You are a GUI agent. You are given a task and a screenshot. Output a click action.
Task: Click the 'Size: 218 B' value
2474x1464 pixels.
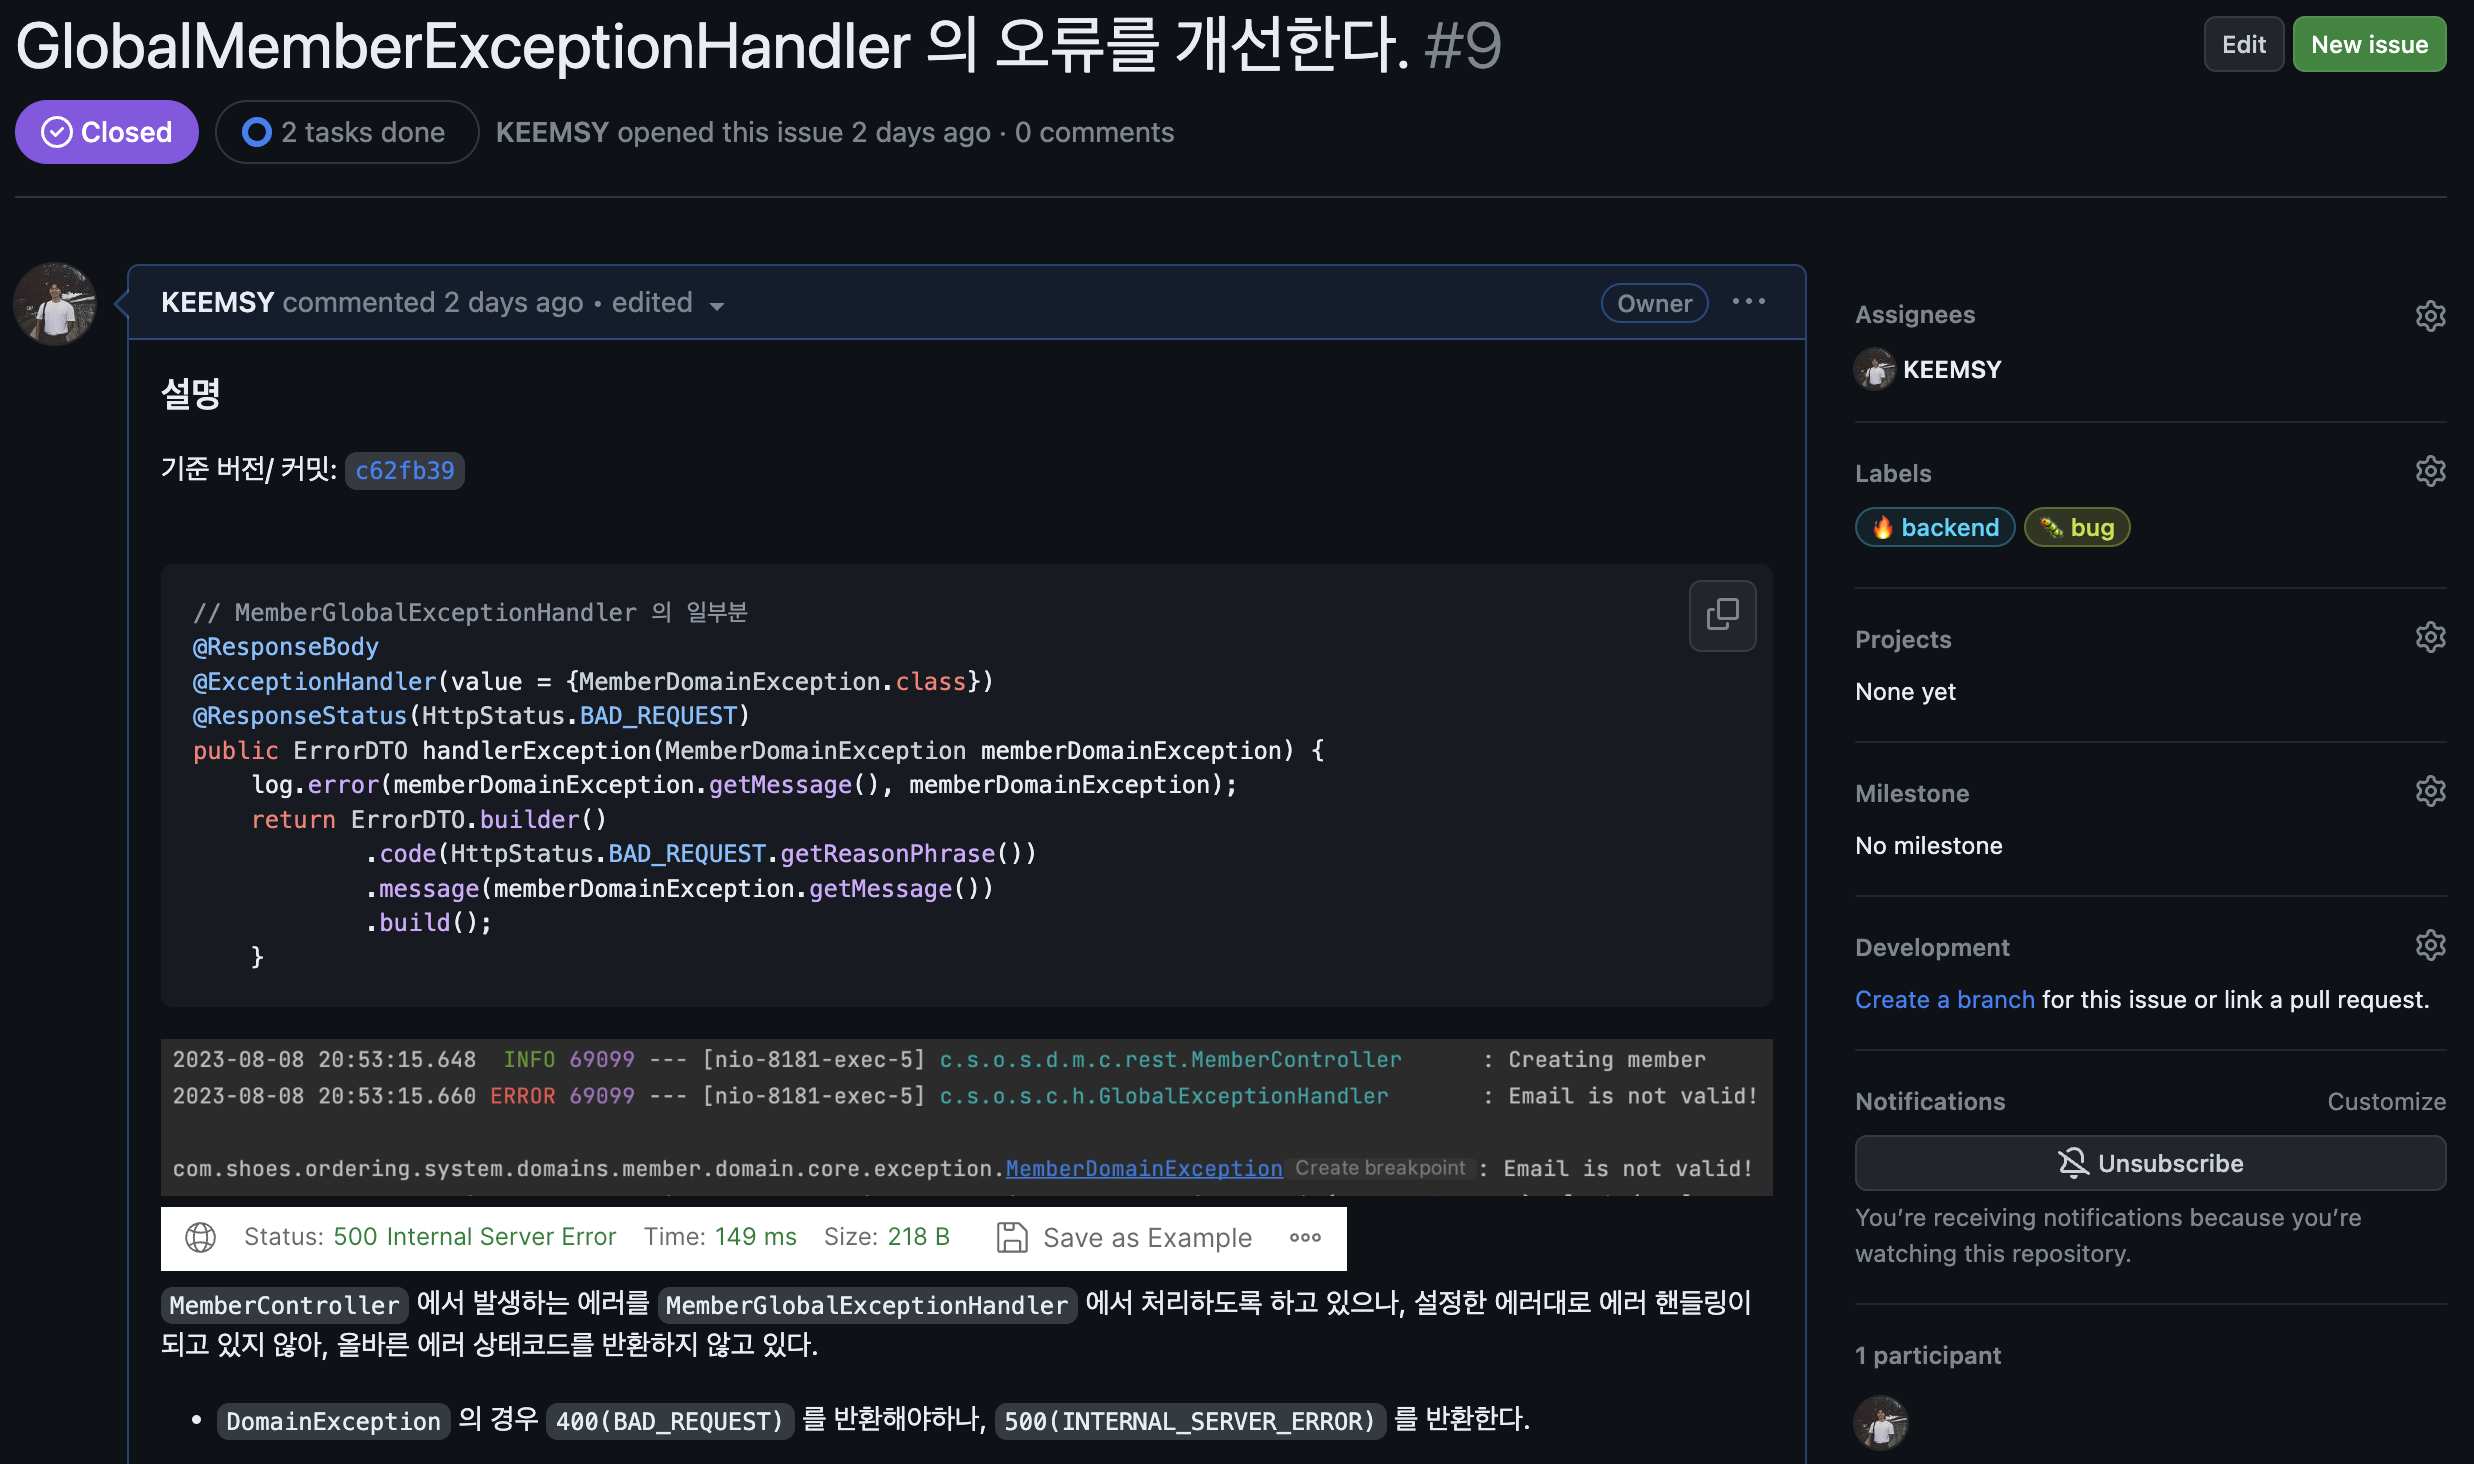click(x=887, y=1237)
